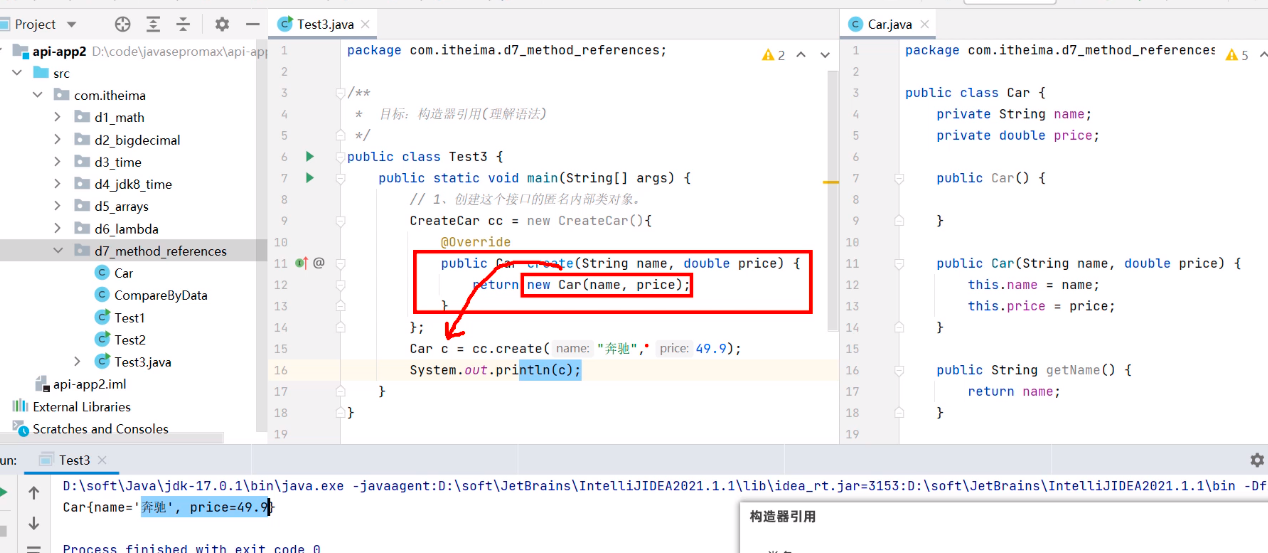Viewport: 1268px width, 553px height.
Task: Switch to the Car.java editor tab
Action: pos(890,24)
